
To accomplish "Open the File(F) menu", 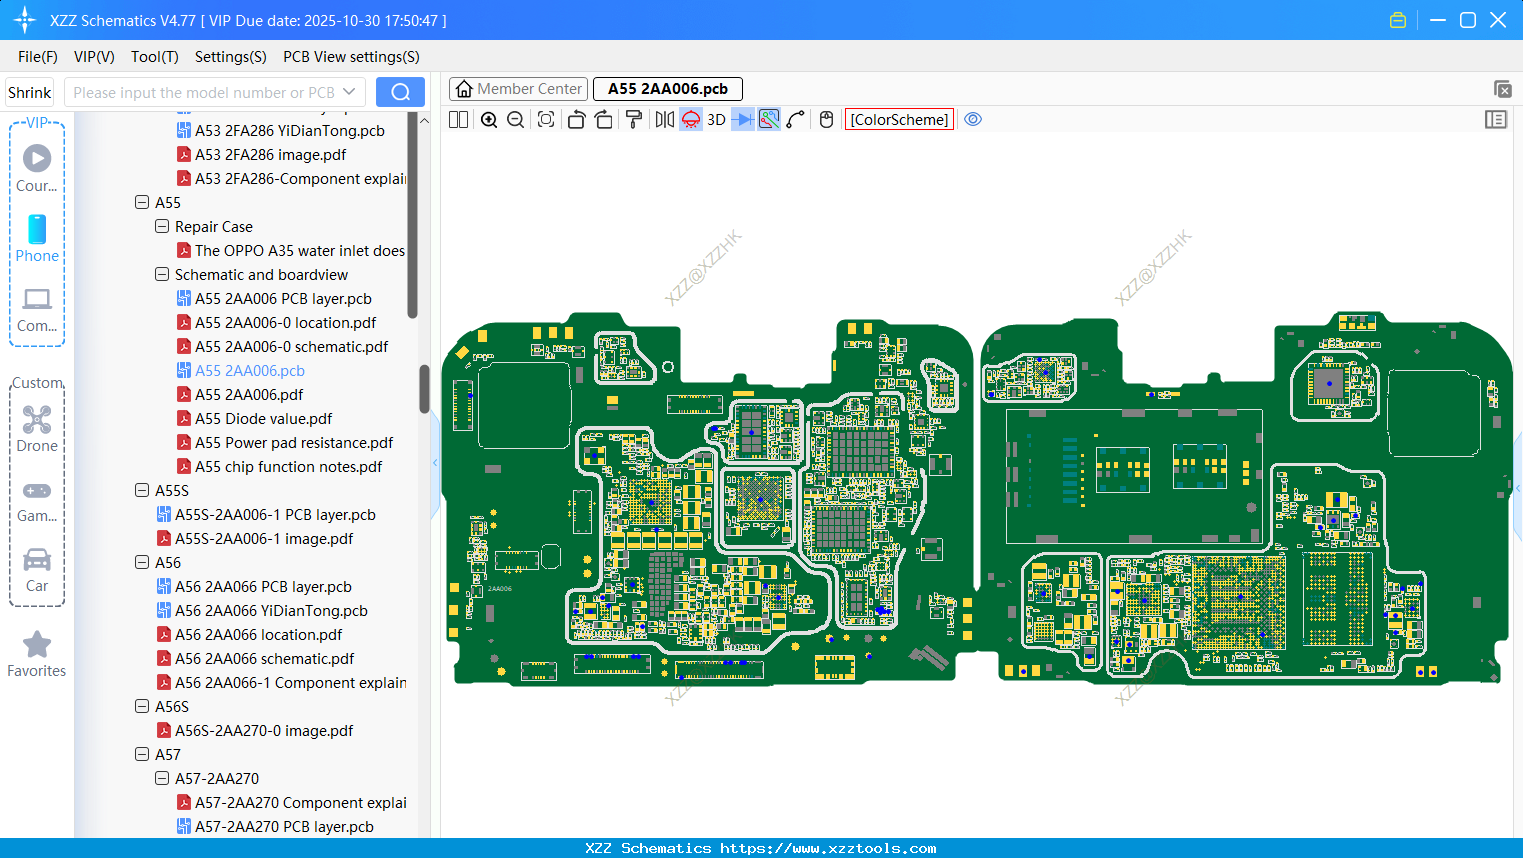I will click(x=38, y=57).
